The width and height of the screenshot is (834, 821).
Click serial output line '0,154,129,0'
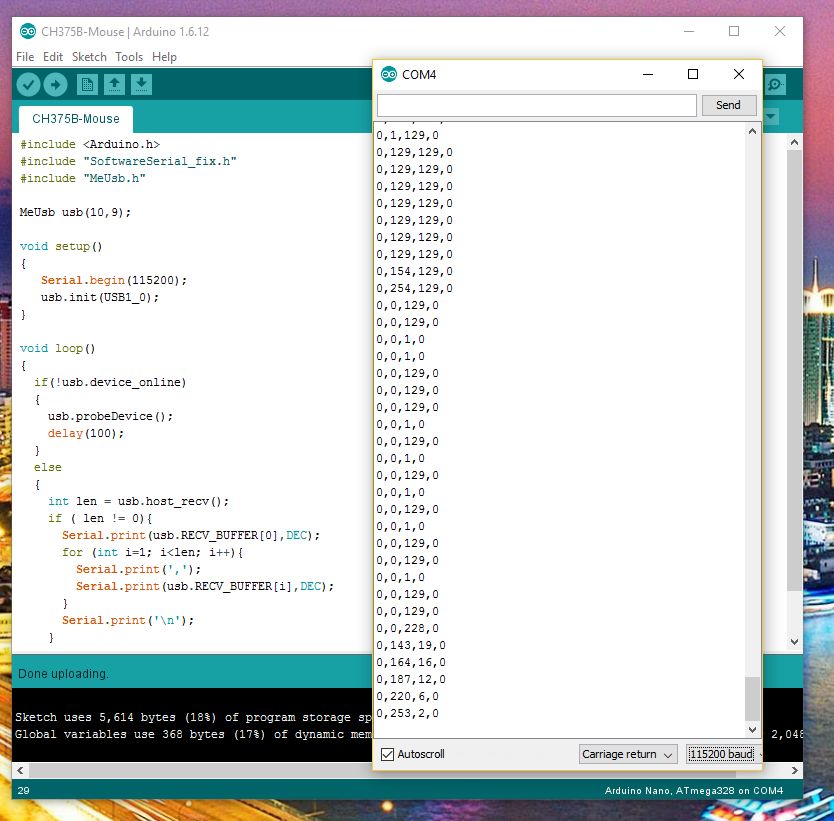414,271
